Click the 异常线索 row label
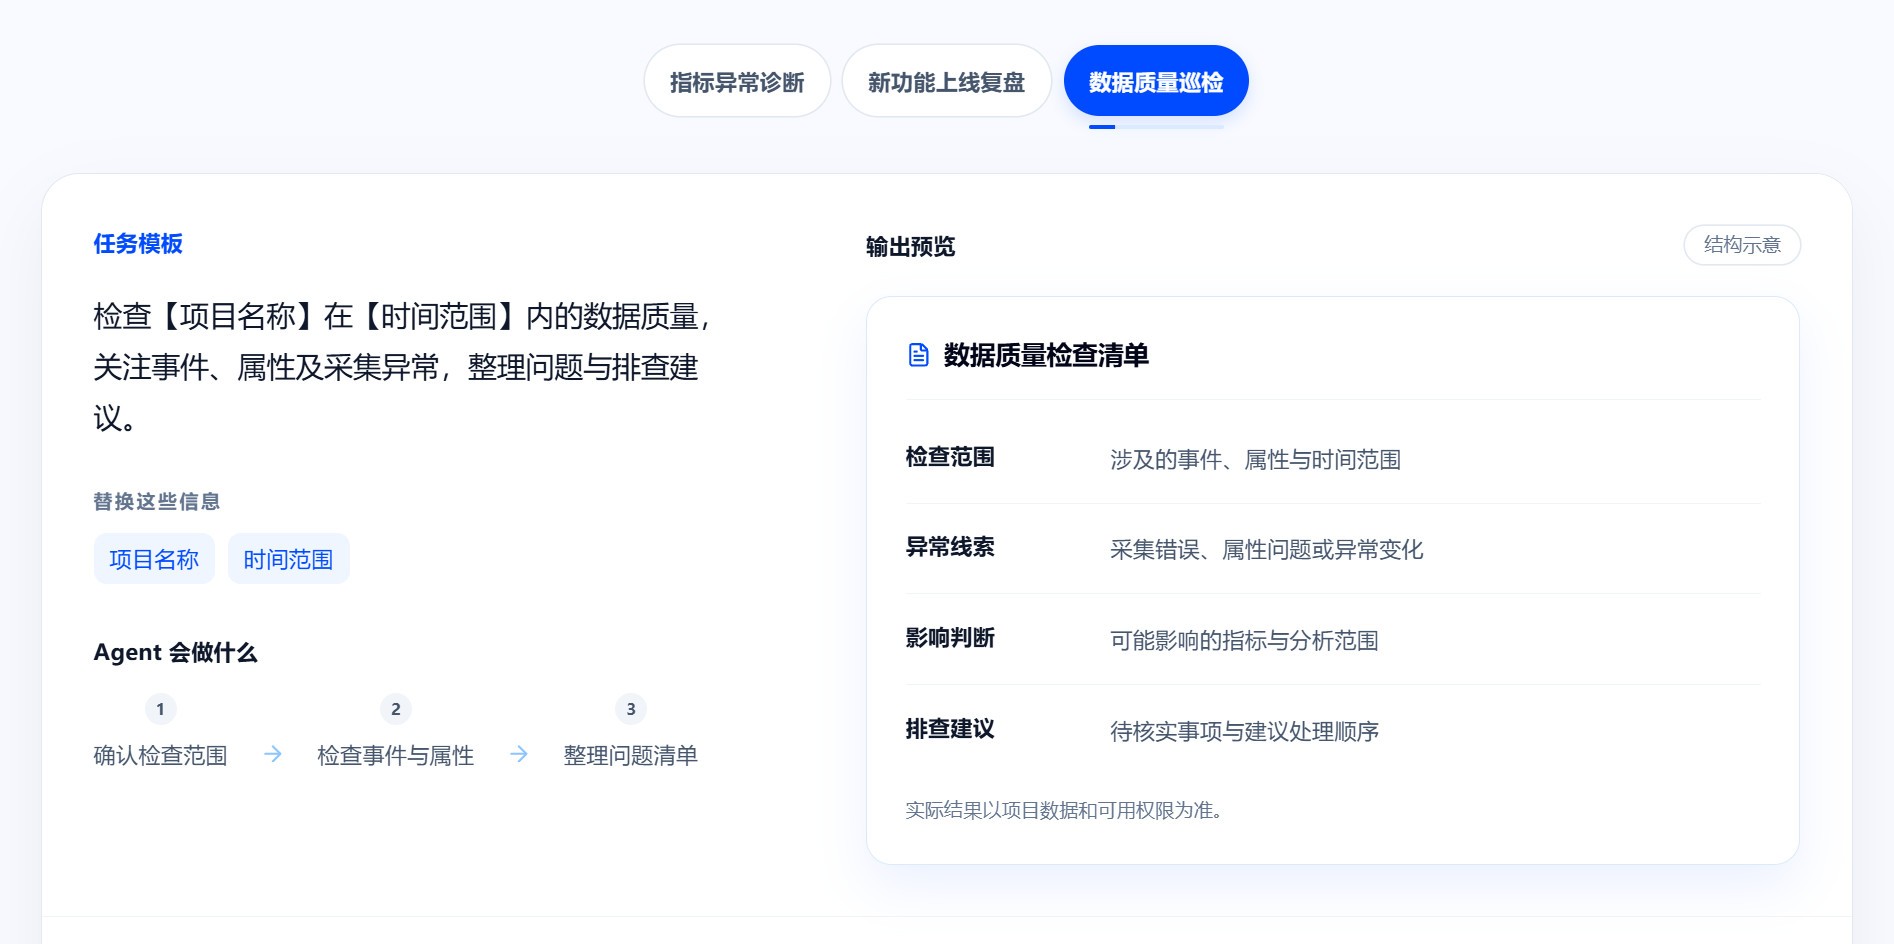The height and width of the screenshot is (944, 1894). (x=950, y=547)
